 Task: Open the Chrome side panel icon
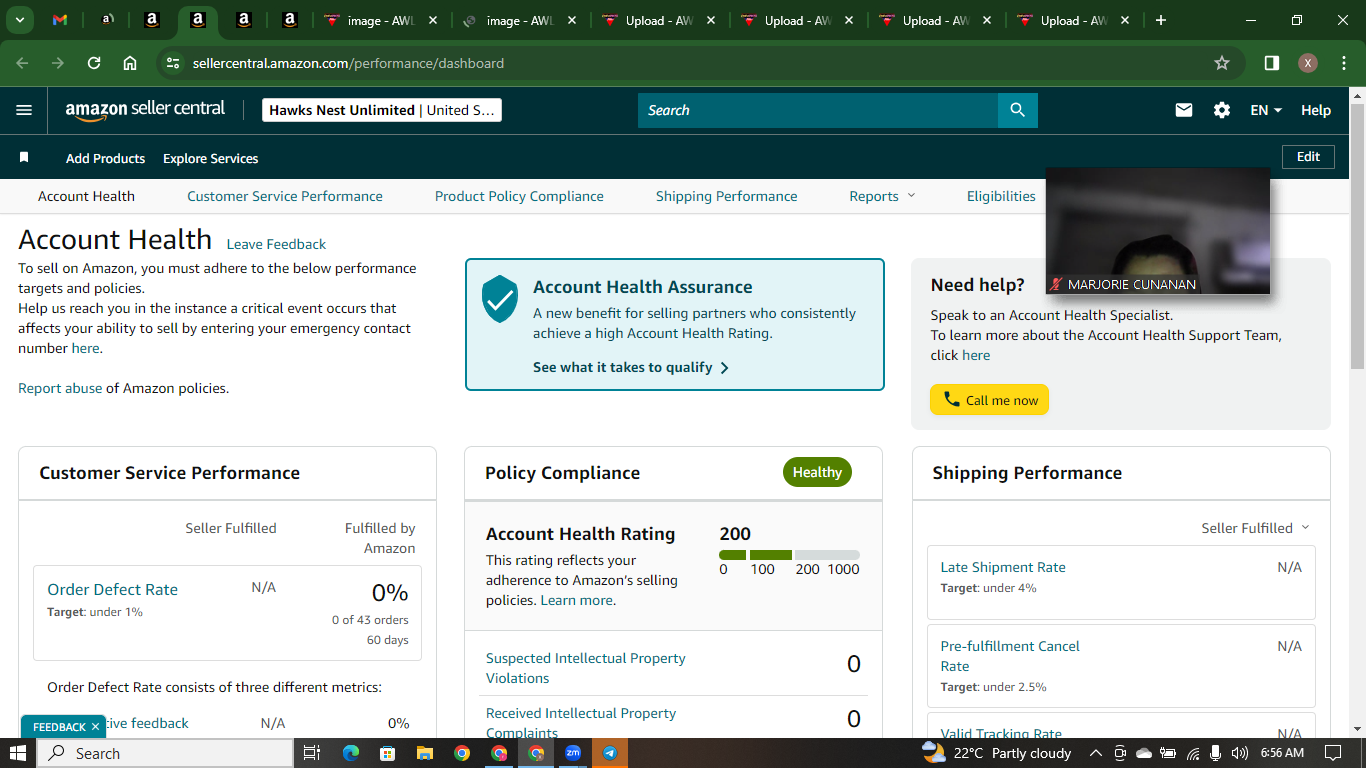(1272, 63)
